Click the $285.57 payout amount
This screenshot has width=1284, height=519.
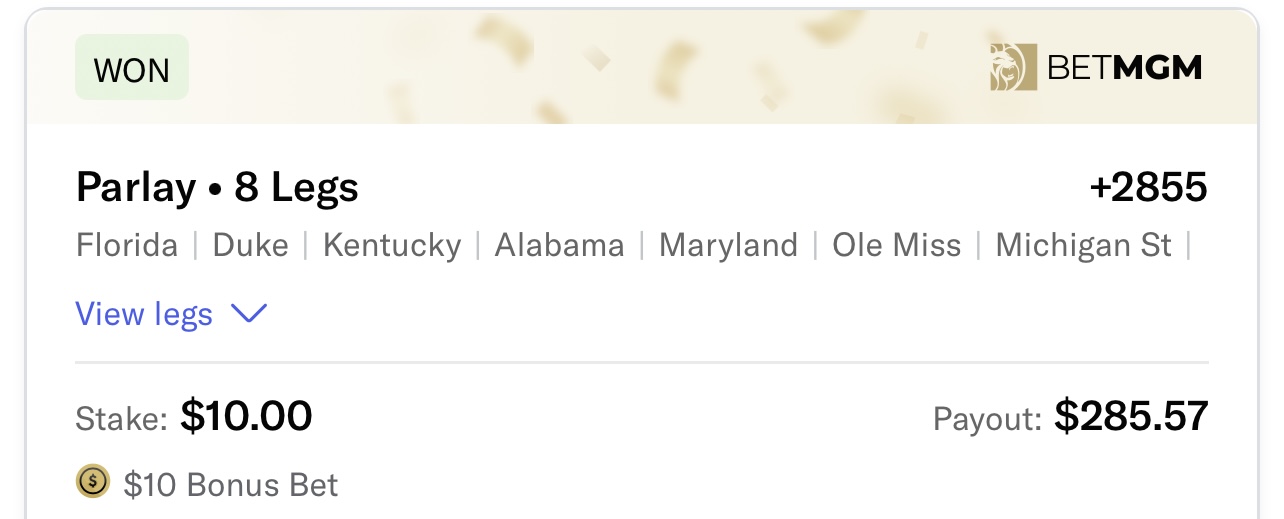point(1131,416)
